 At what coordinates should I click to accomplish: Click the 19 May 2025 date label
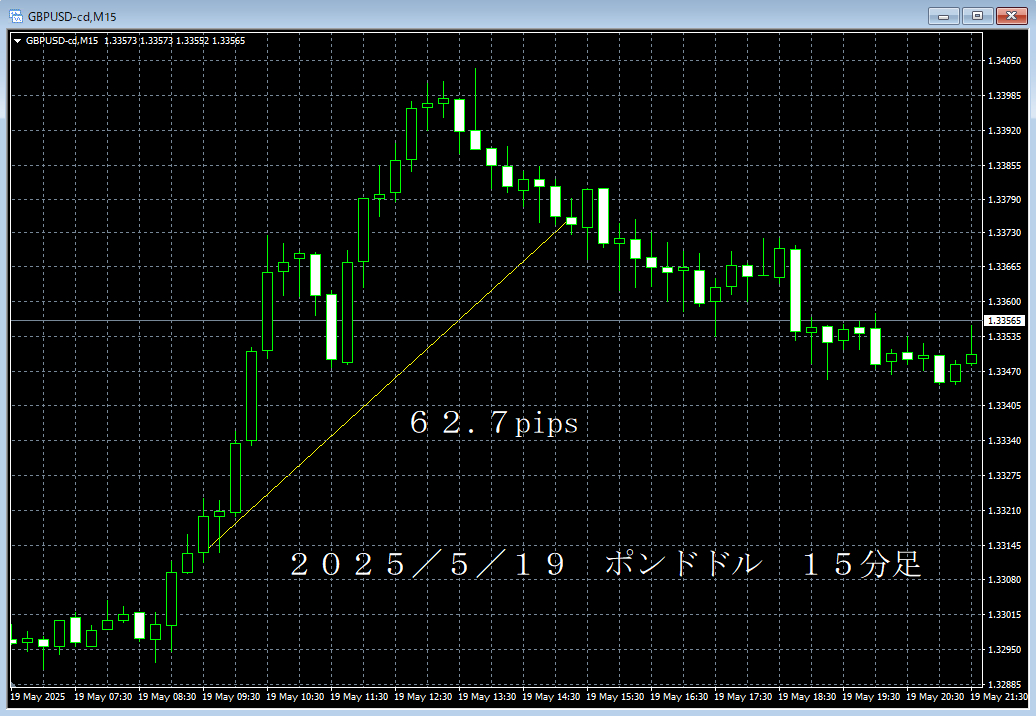click(x=36, y=696)
